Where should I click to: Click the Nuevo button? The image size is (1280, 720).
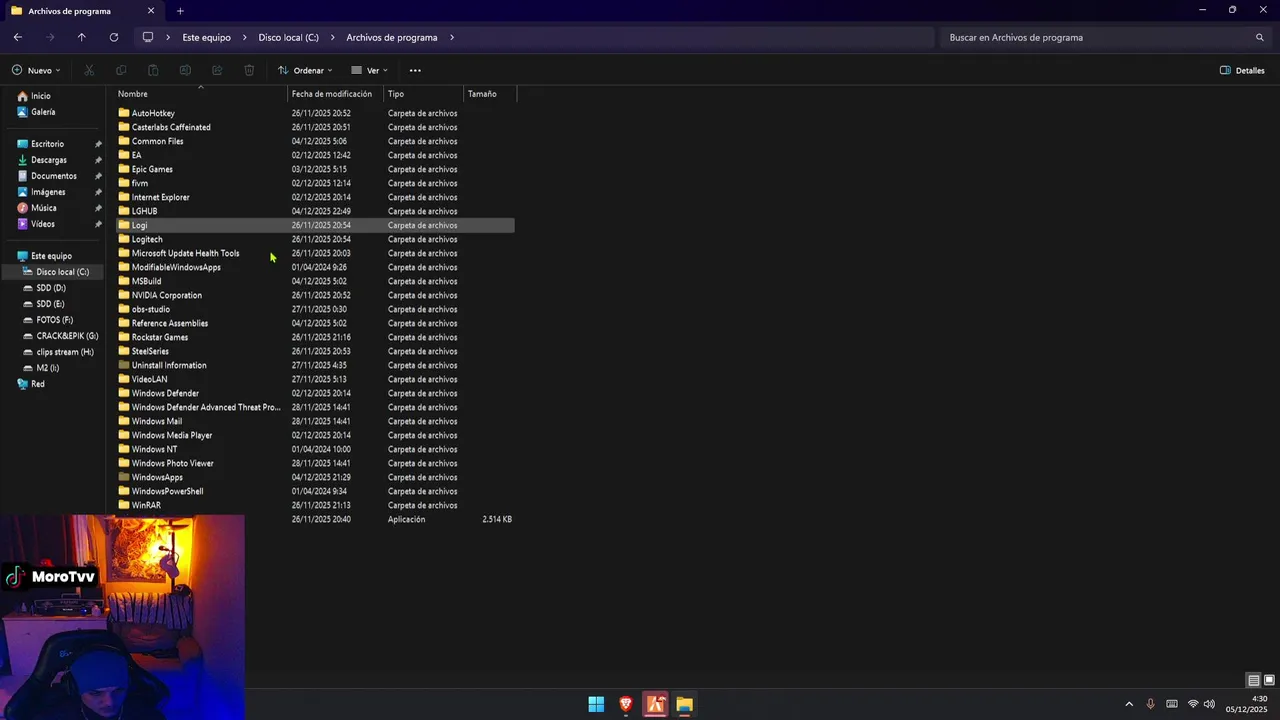point(36,70)
